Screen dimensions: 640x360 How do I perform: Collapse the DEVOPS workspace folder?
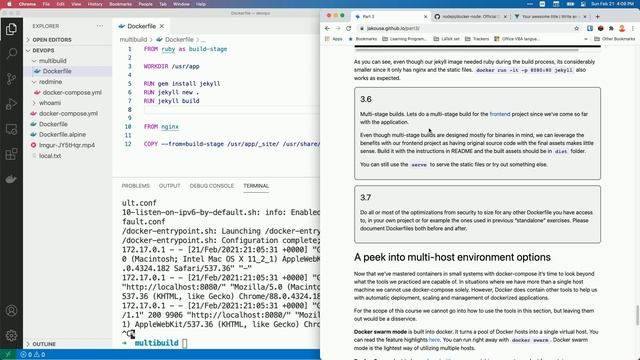pos(43,50)
